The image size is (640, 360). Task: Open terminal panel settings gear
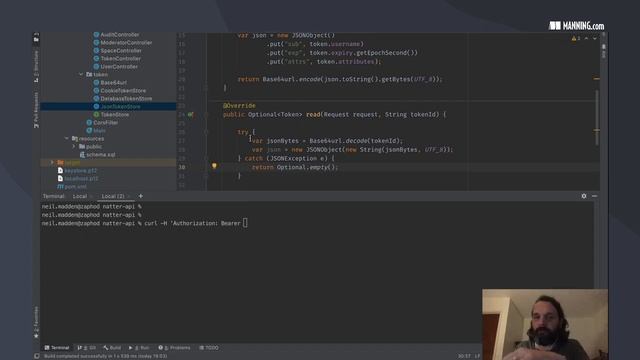(584, 196)
